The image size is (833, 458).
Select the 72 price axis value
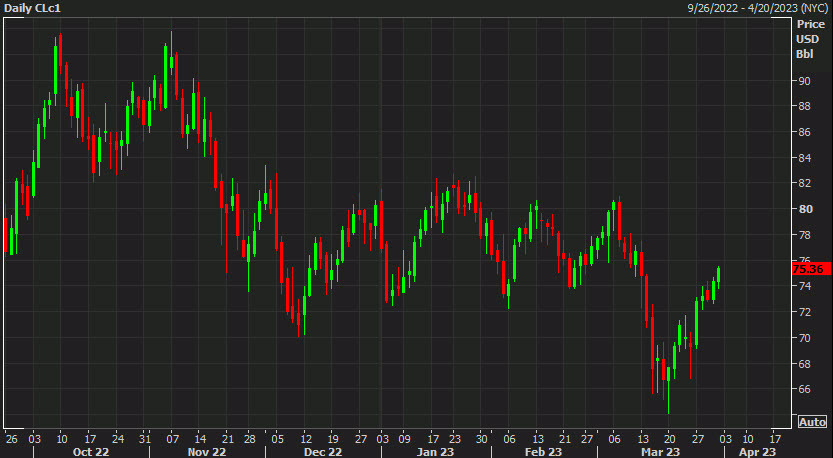click(x=805, y=312)
